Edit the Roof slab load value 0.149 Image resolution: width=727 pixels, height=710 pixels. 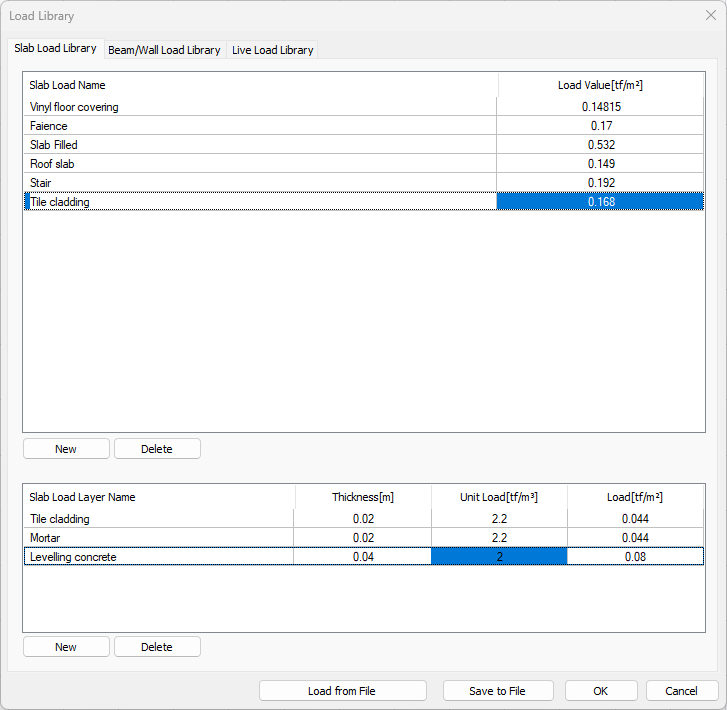pos(600,164)
